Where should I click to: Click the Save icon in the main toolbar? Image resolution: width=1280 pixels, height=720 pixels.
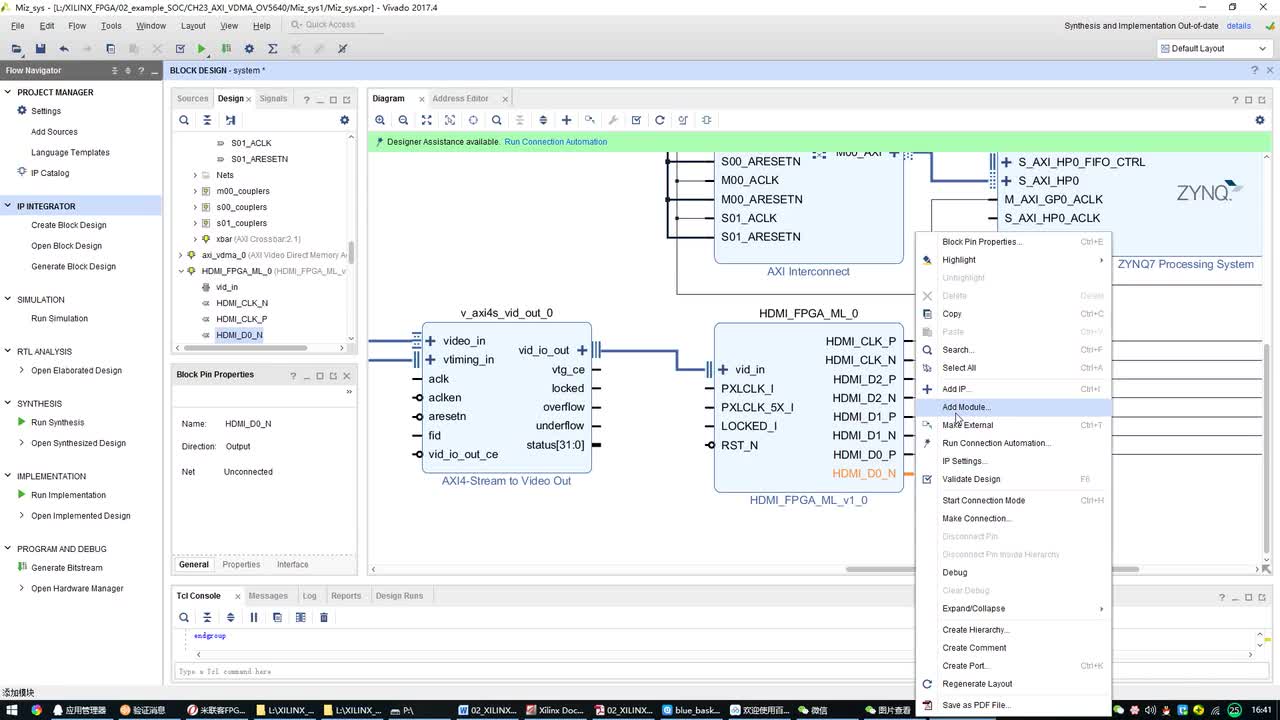[x=40, y=48]
